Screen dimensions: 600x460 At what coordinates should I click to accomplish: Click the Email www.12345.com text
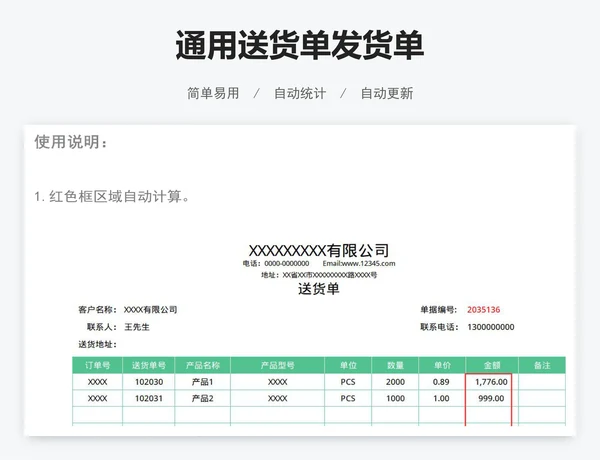coord(359,263)
